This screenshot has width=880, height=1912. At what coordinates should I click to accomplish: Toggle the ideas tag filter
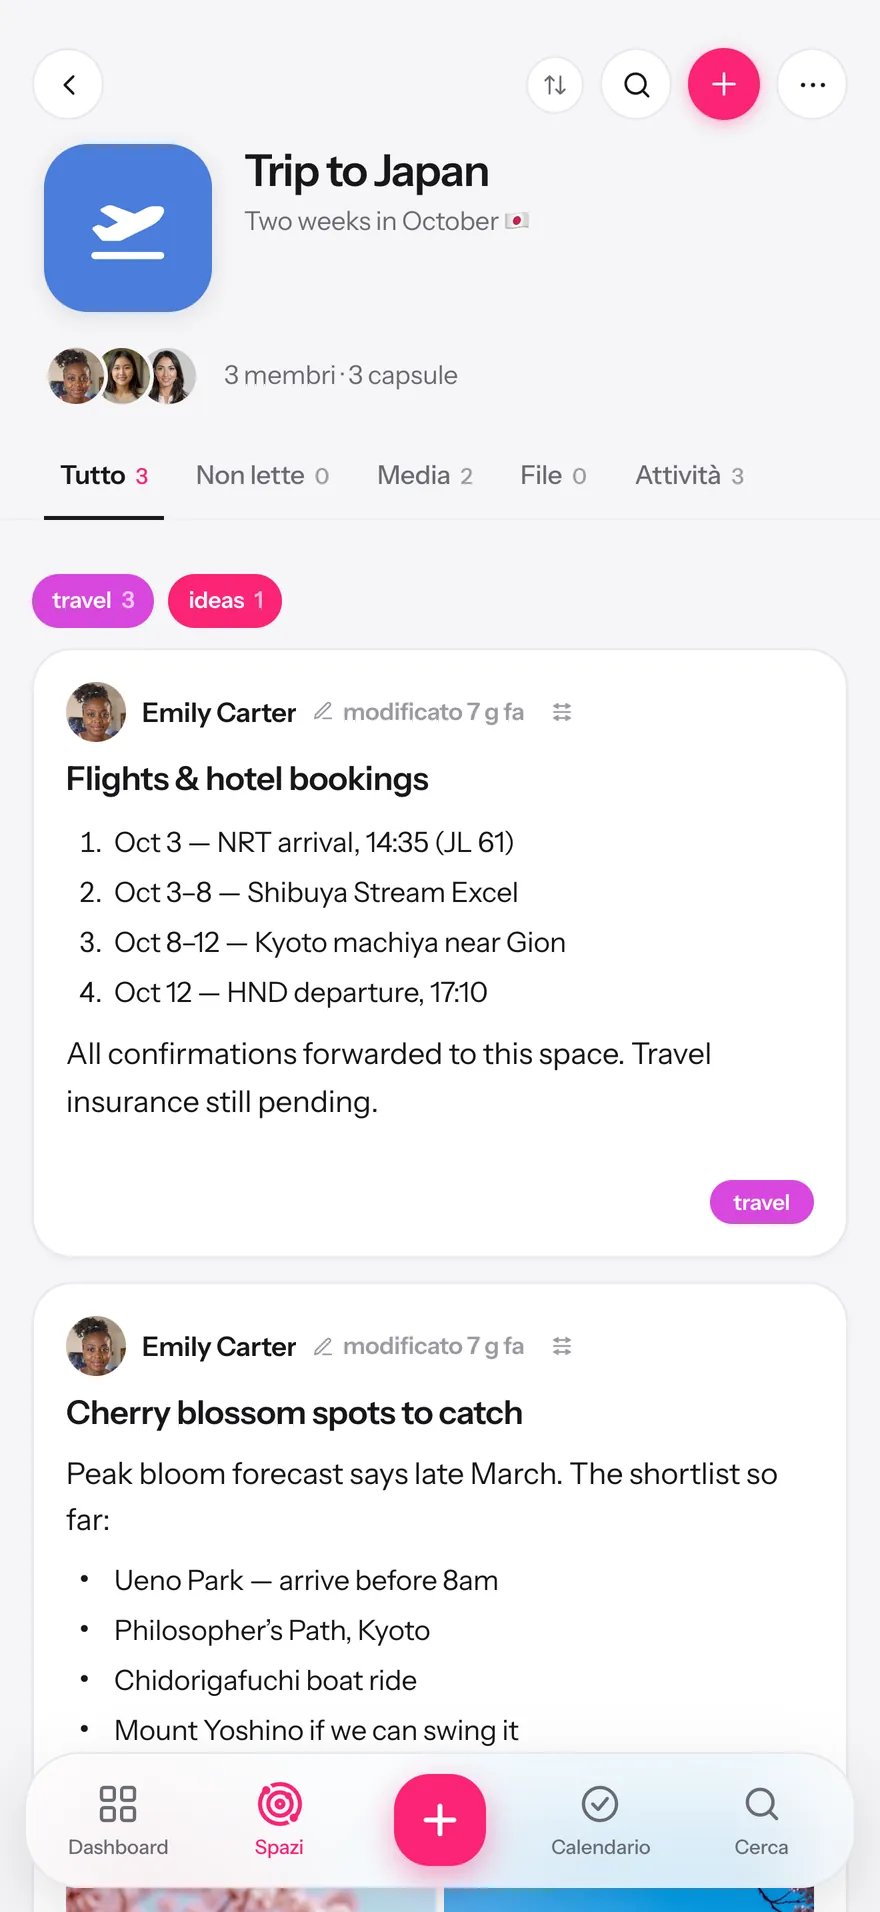click(x=225, y=601)
